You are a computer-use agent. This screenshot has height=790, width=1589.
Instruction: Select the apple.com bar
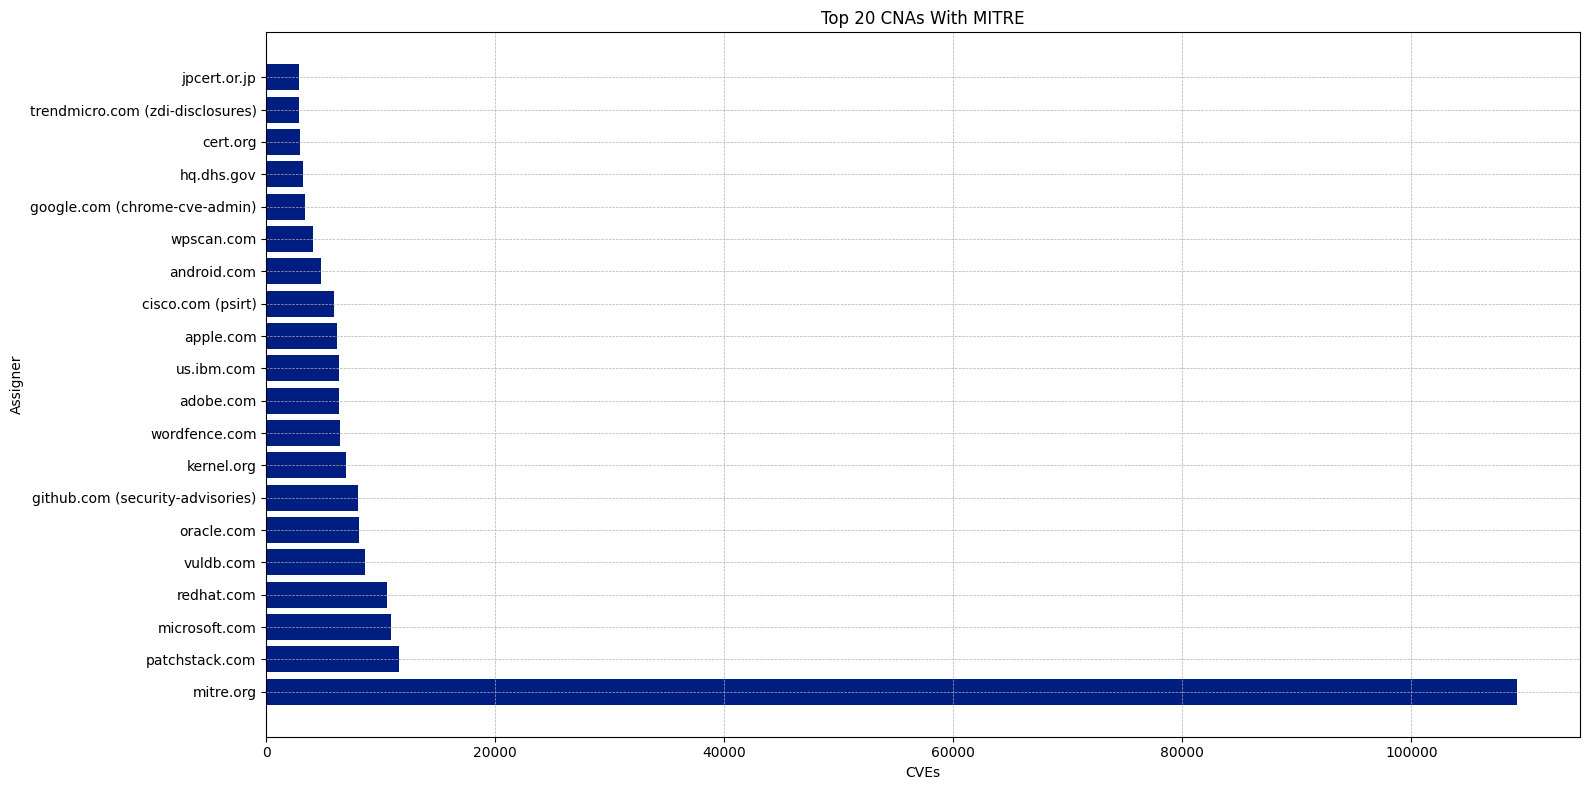(301, 337)
